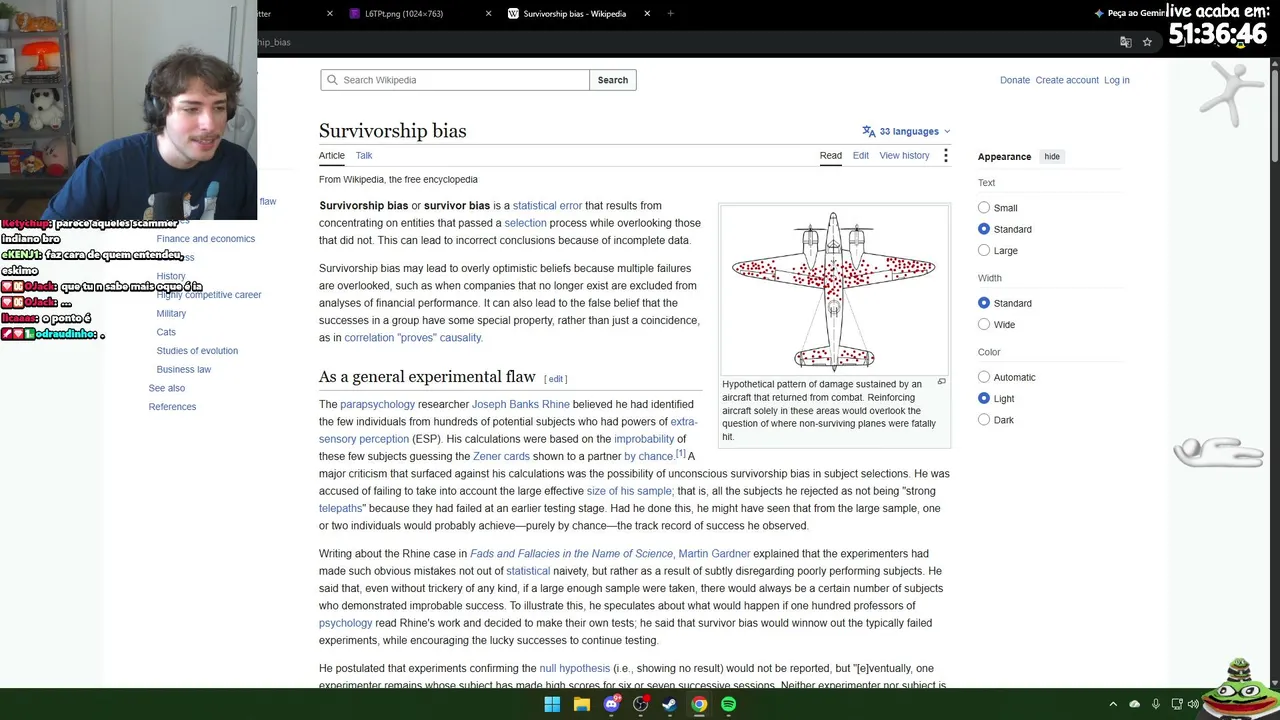This screenshot has height=720, width=1280.
Task: Click the Peça ao Gemini sparkle button
Action: pos(1129,13)
